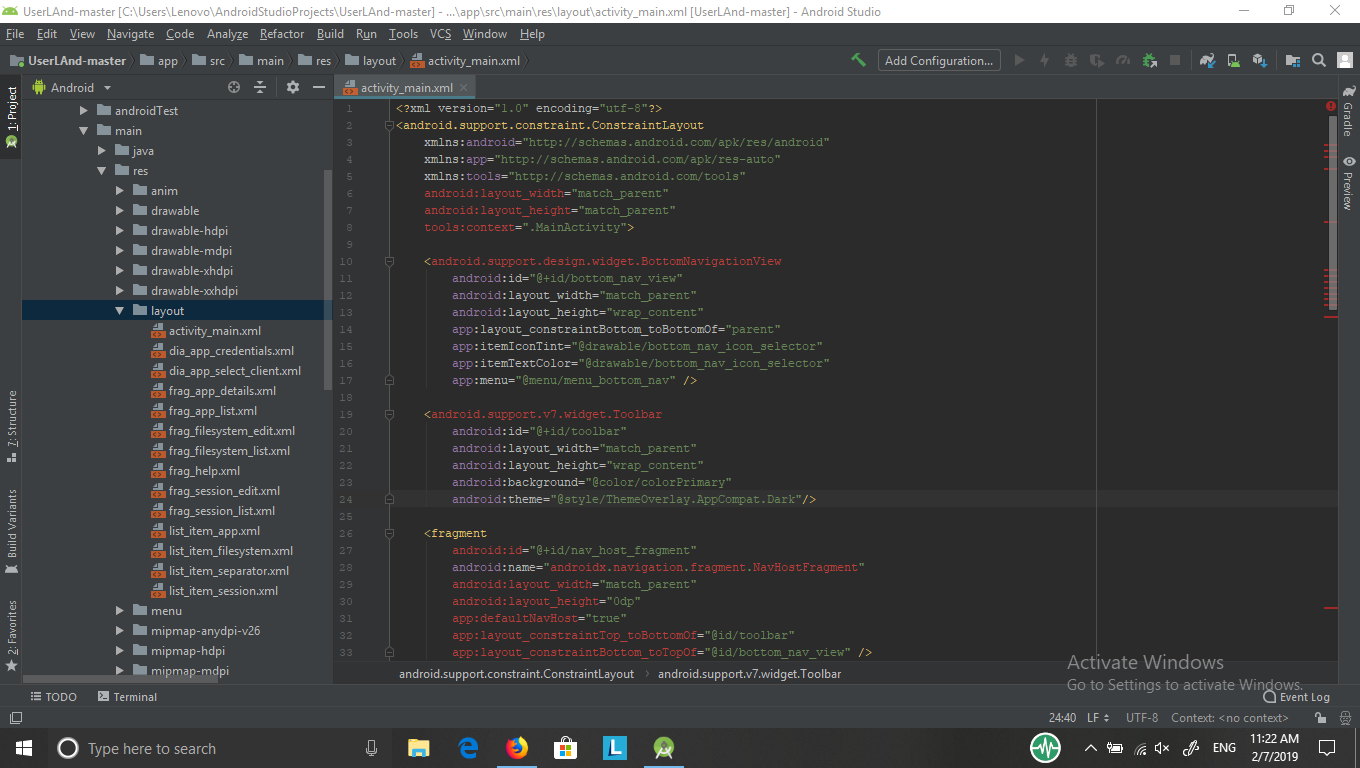
Task: Click the Debug bug icon in toolbar
Action: click(x=1070, y=61)
